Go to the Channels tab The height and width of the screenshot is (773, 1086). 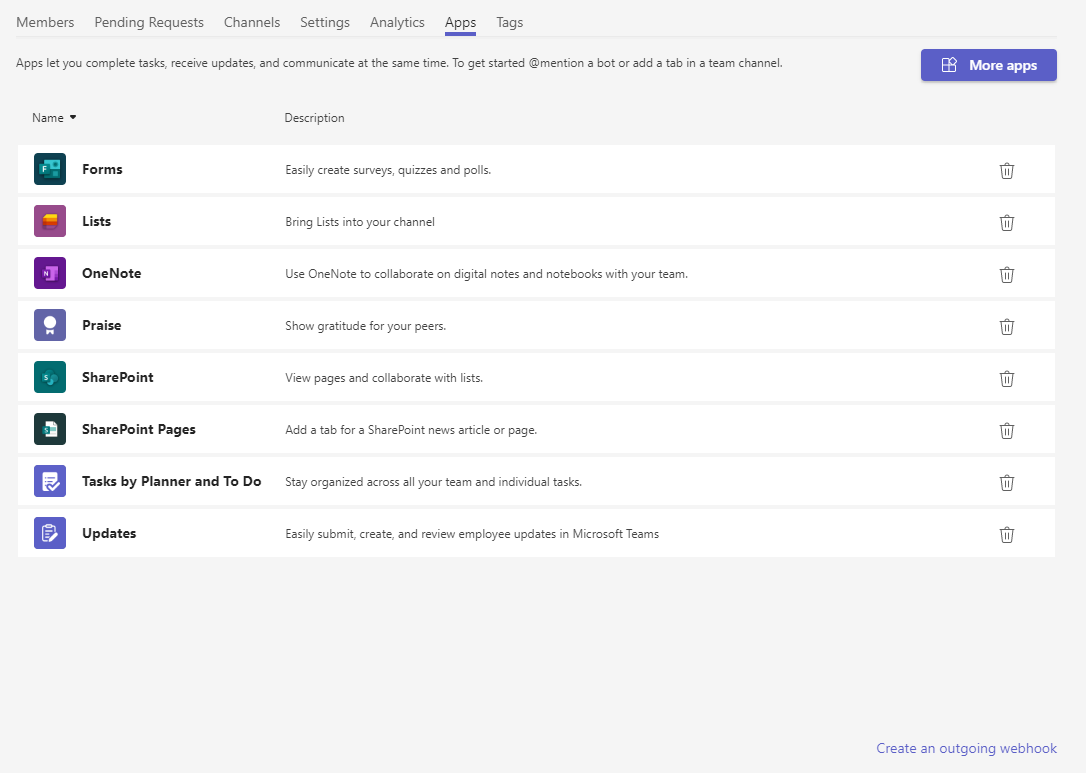click(252, 22)
